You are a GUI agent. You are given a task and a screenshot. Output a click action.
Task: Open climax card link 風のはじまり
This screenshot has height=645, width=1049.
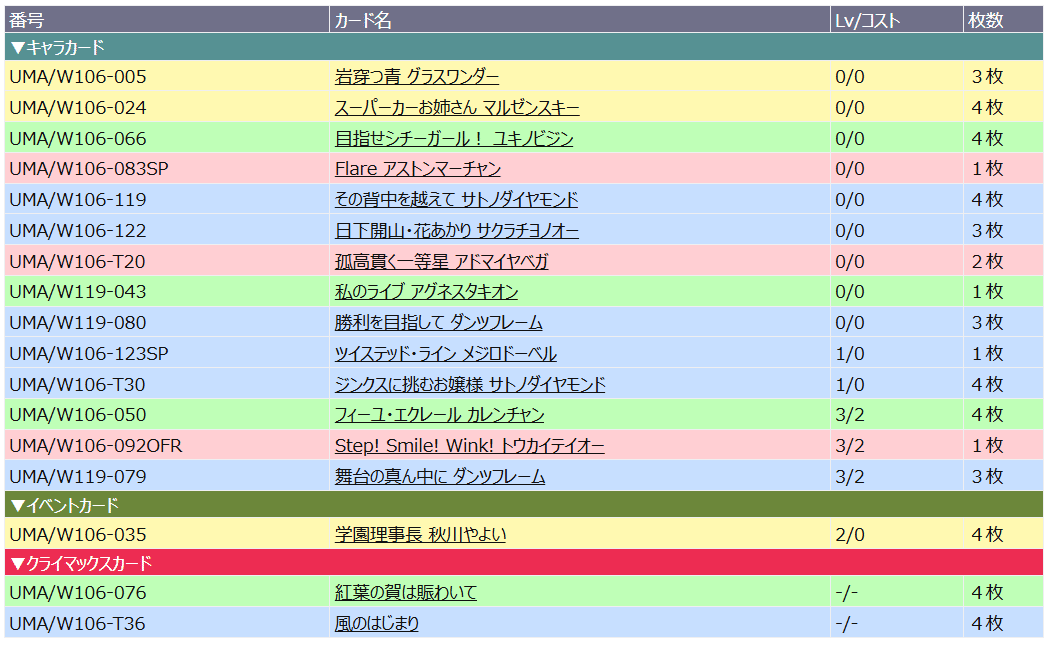point(377,624)
